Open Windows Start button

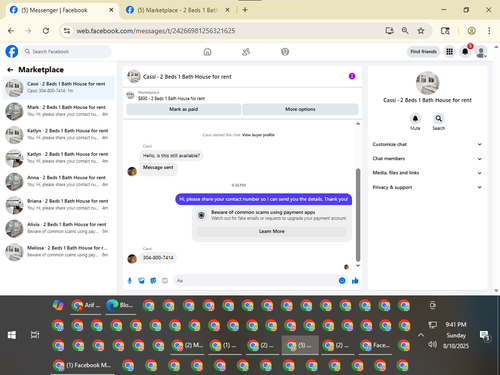click(12, 335)
